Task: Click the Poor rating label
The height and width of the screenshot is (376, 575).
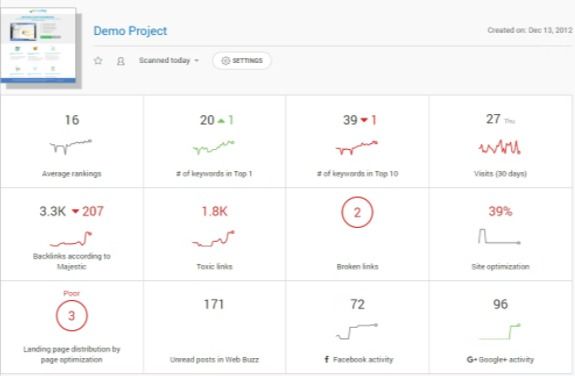Action: tap(72, 293)
